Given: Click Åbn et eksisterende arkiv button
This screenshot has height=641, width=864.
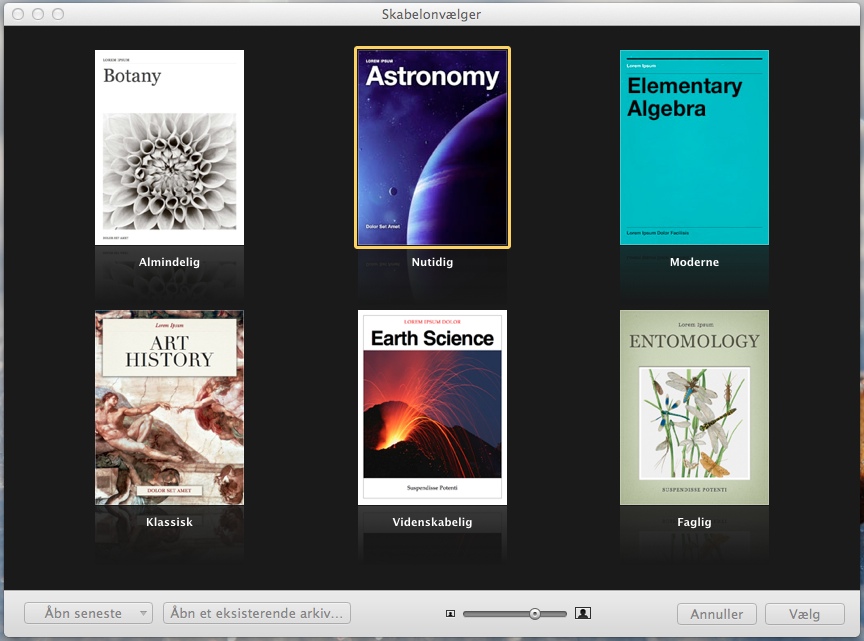Looking at the screenshot, I should tap(257, 613).
